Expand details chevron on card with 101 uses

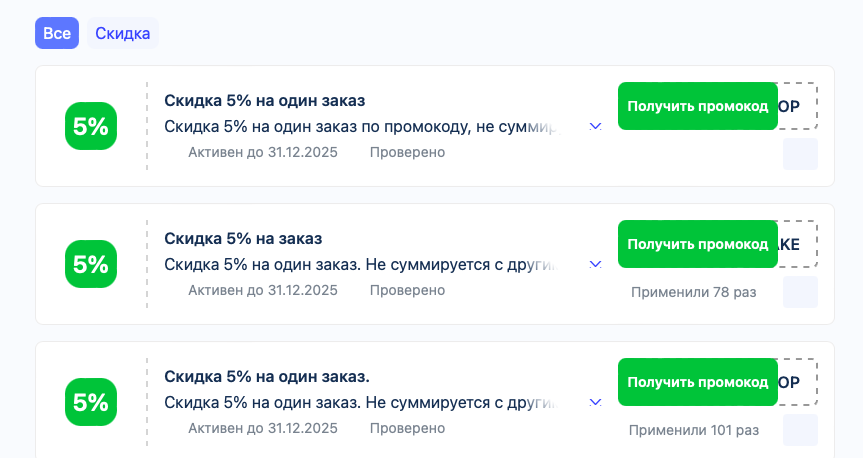click(x=595, y=402)
